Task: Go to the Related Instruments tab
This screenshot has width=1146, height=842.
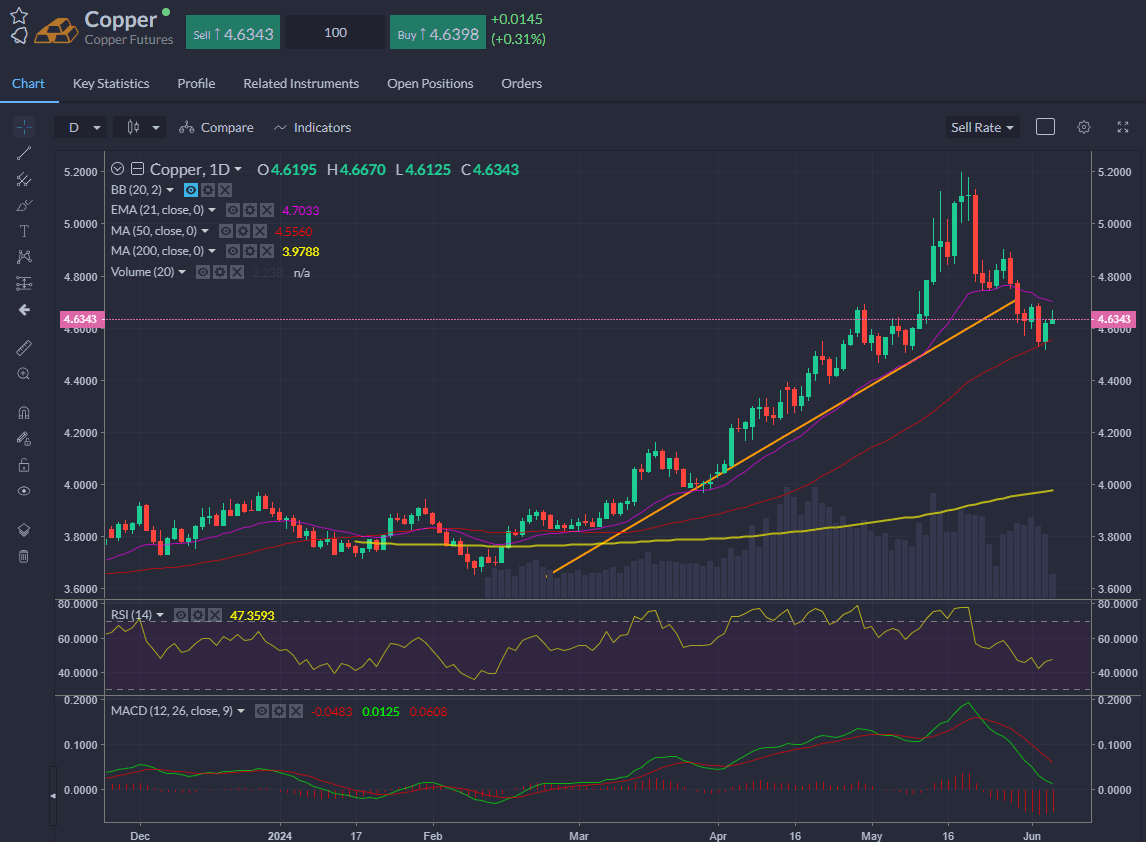Action: tap(301, 83)
